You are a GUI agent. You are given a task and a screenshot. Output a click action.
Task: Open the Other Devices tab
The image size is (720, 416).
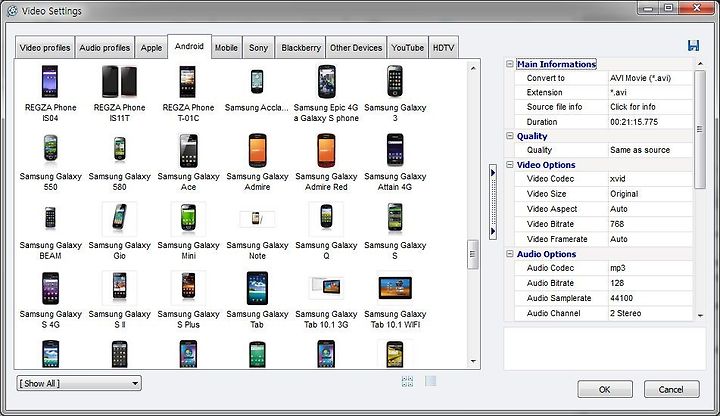click(x=356, y=48)
